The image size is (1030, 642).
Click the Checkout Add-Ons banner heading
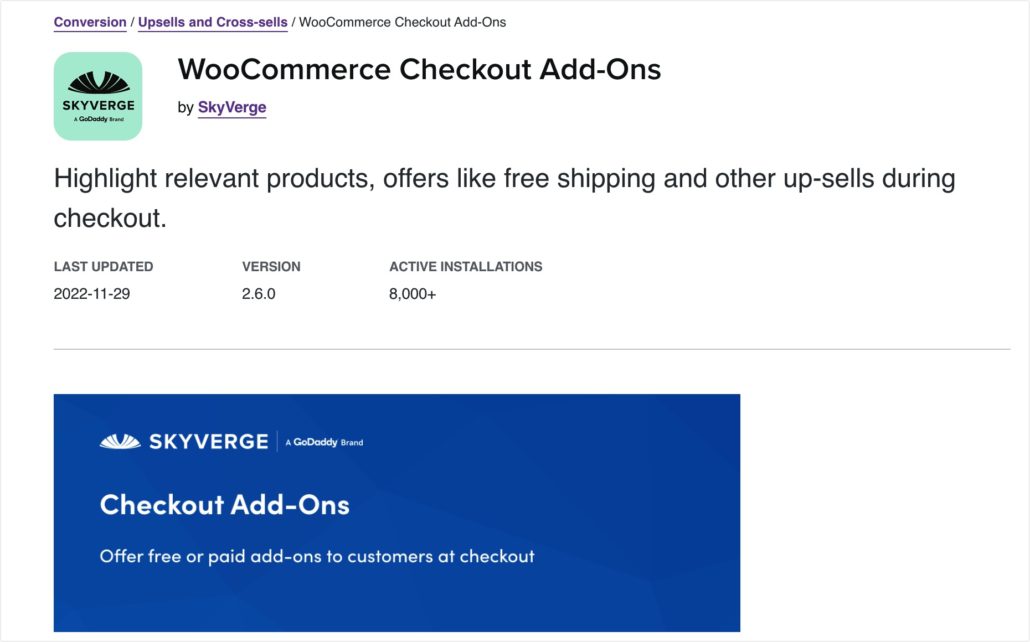click(x=225, y=504)
